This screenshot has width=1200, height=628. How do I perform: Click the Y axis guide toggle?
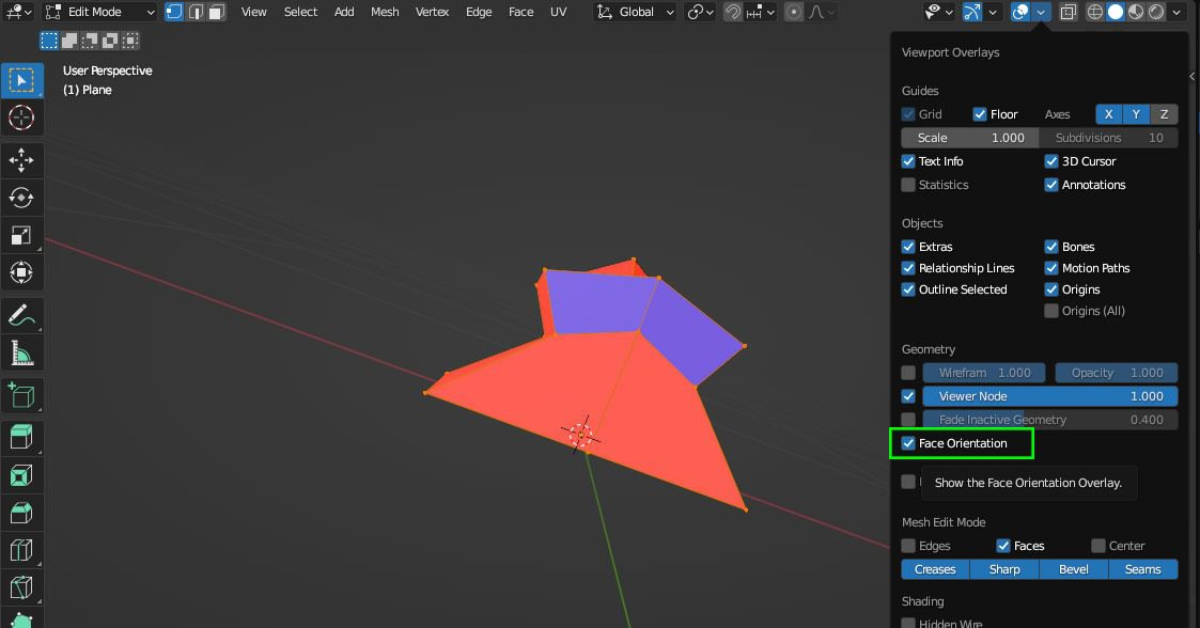pyautogui.click(x=1135, y=114)
